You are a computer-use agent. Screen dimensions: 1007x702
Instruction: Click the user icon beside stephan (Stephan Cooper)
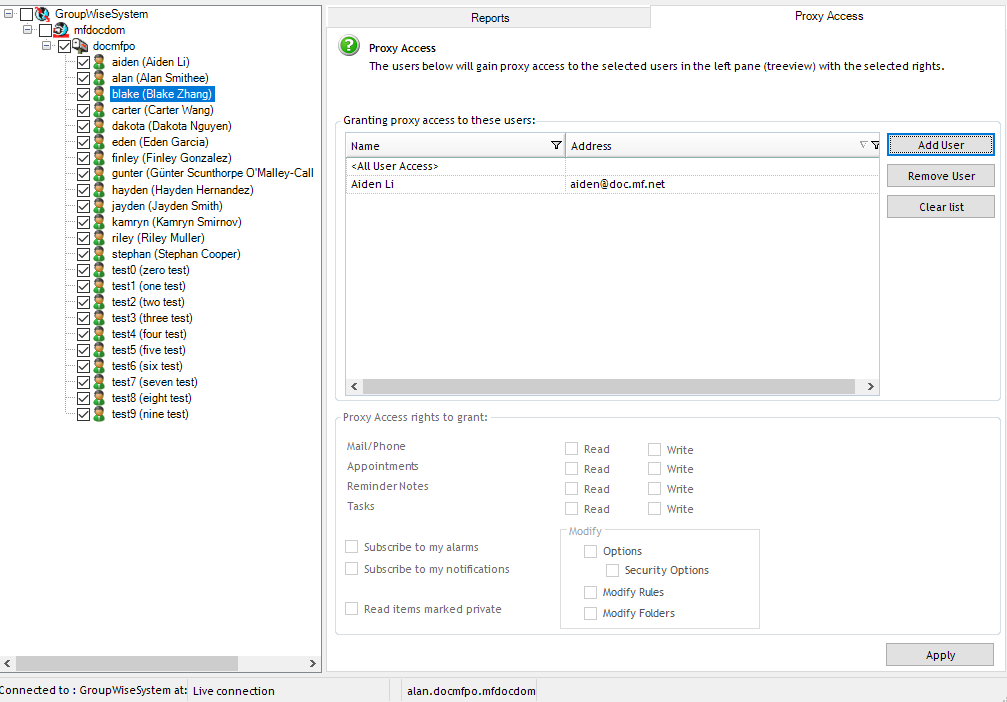click(x=99, y=254)
